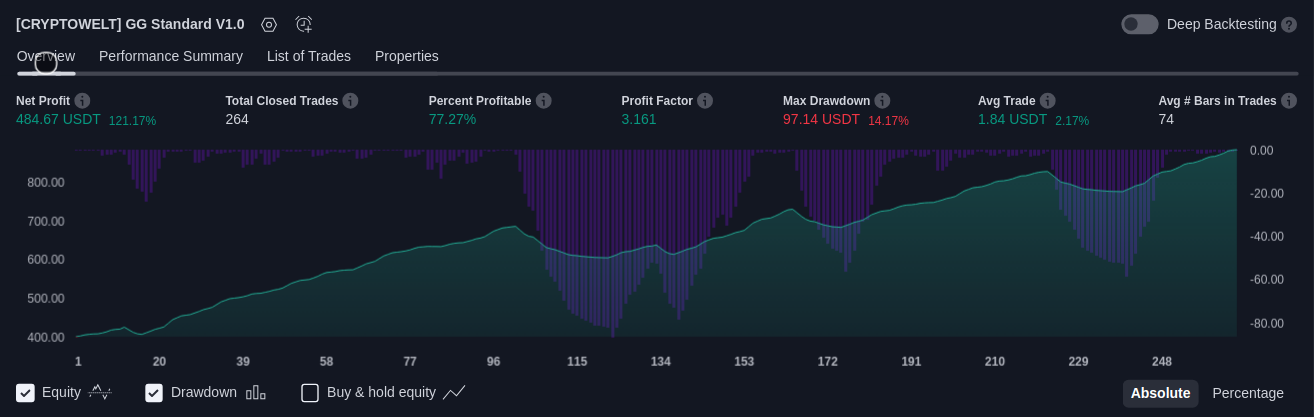The height and width of the screenshot is (417, 1314).
Task: Click the Avg # Bars in Trades info icon
Action: point(1289,101)
